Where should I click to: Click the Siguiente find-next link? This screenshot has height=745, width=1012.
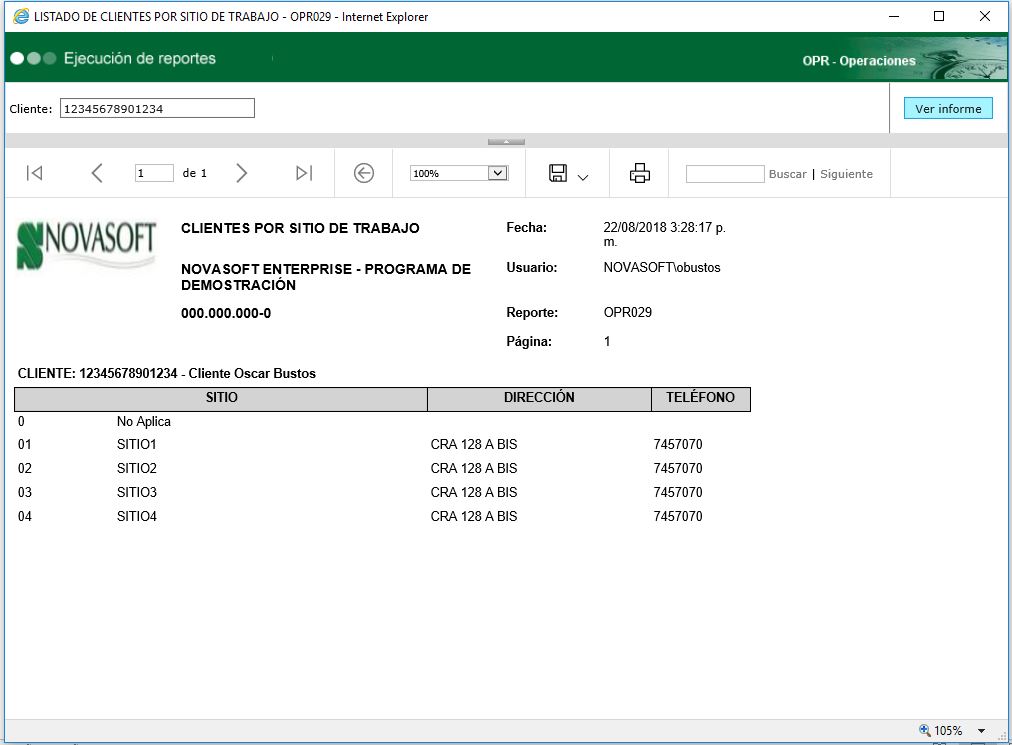846,174
